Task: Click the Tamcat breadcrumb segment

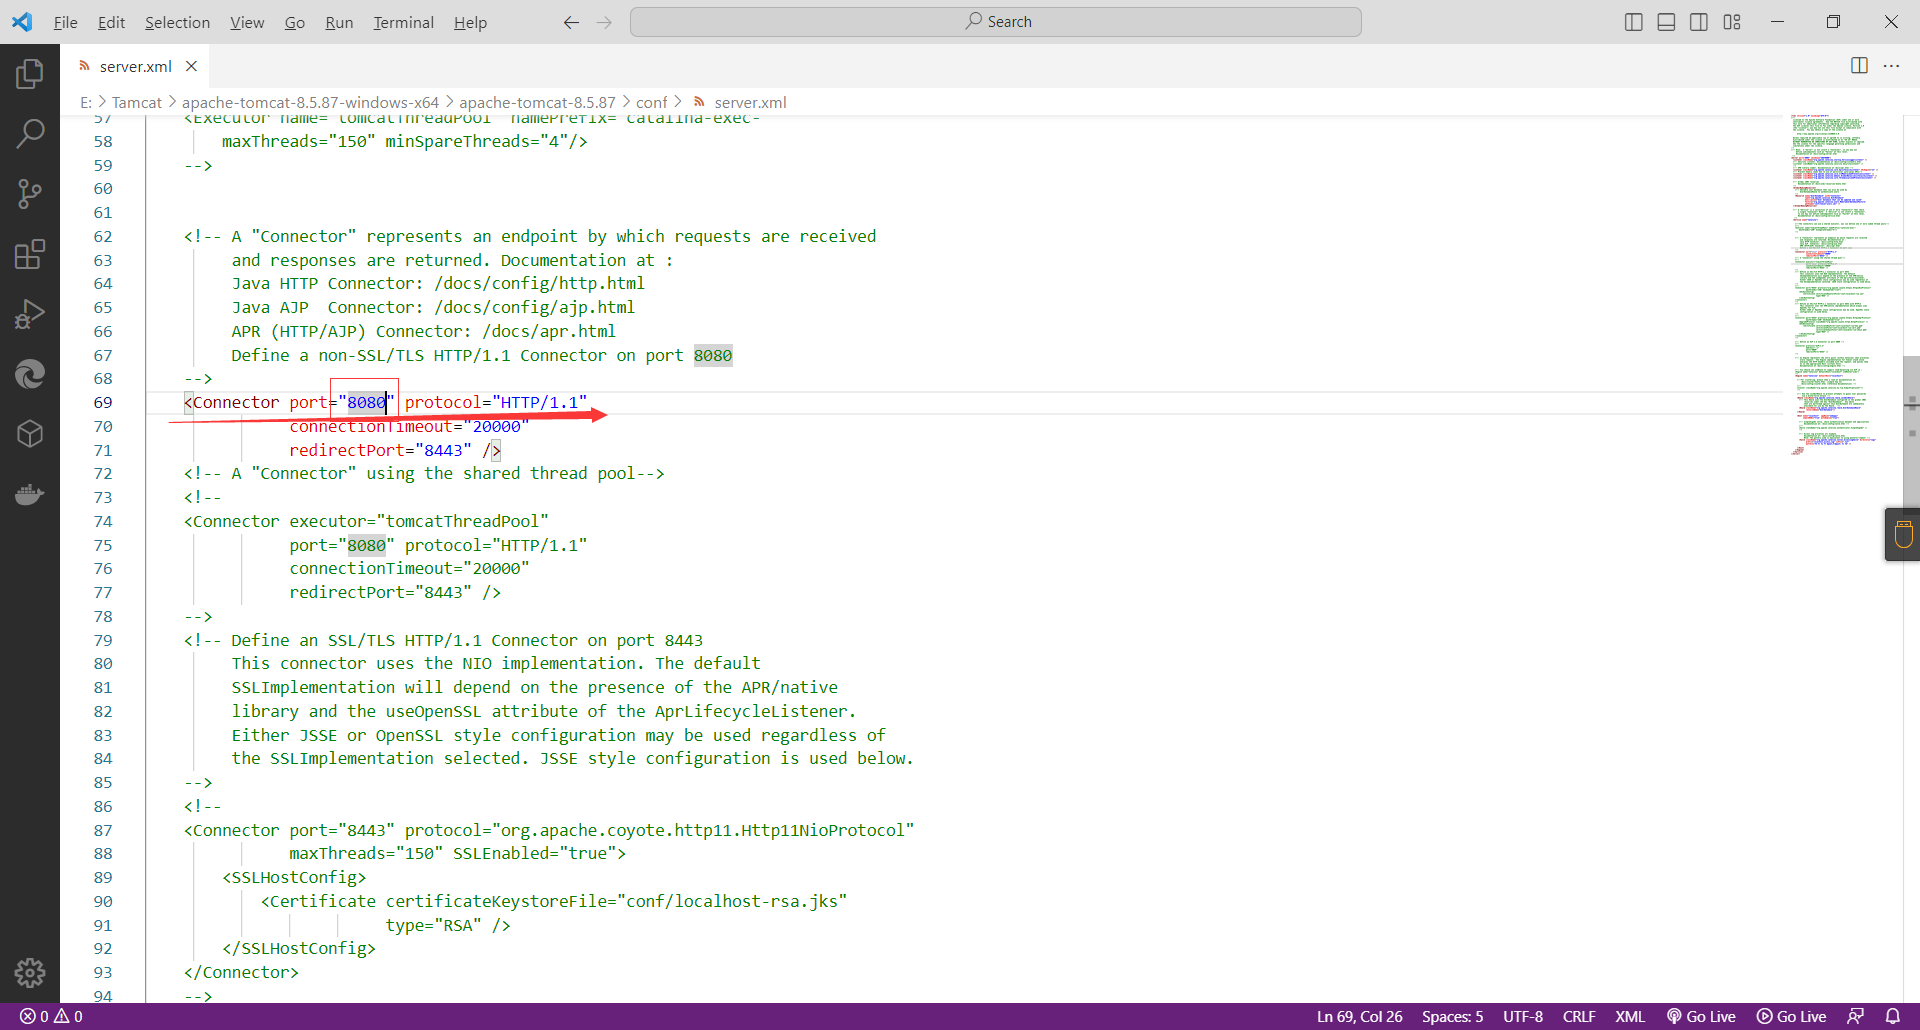Action: tap(136, 102)
